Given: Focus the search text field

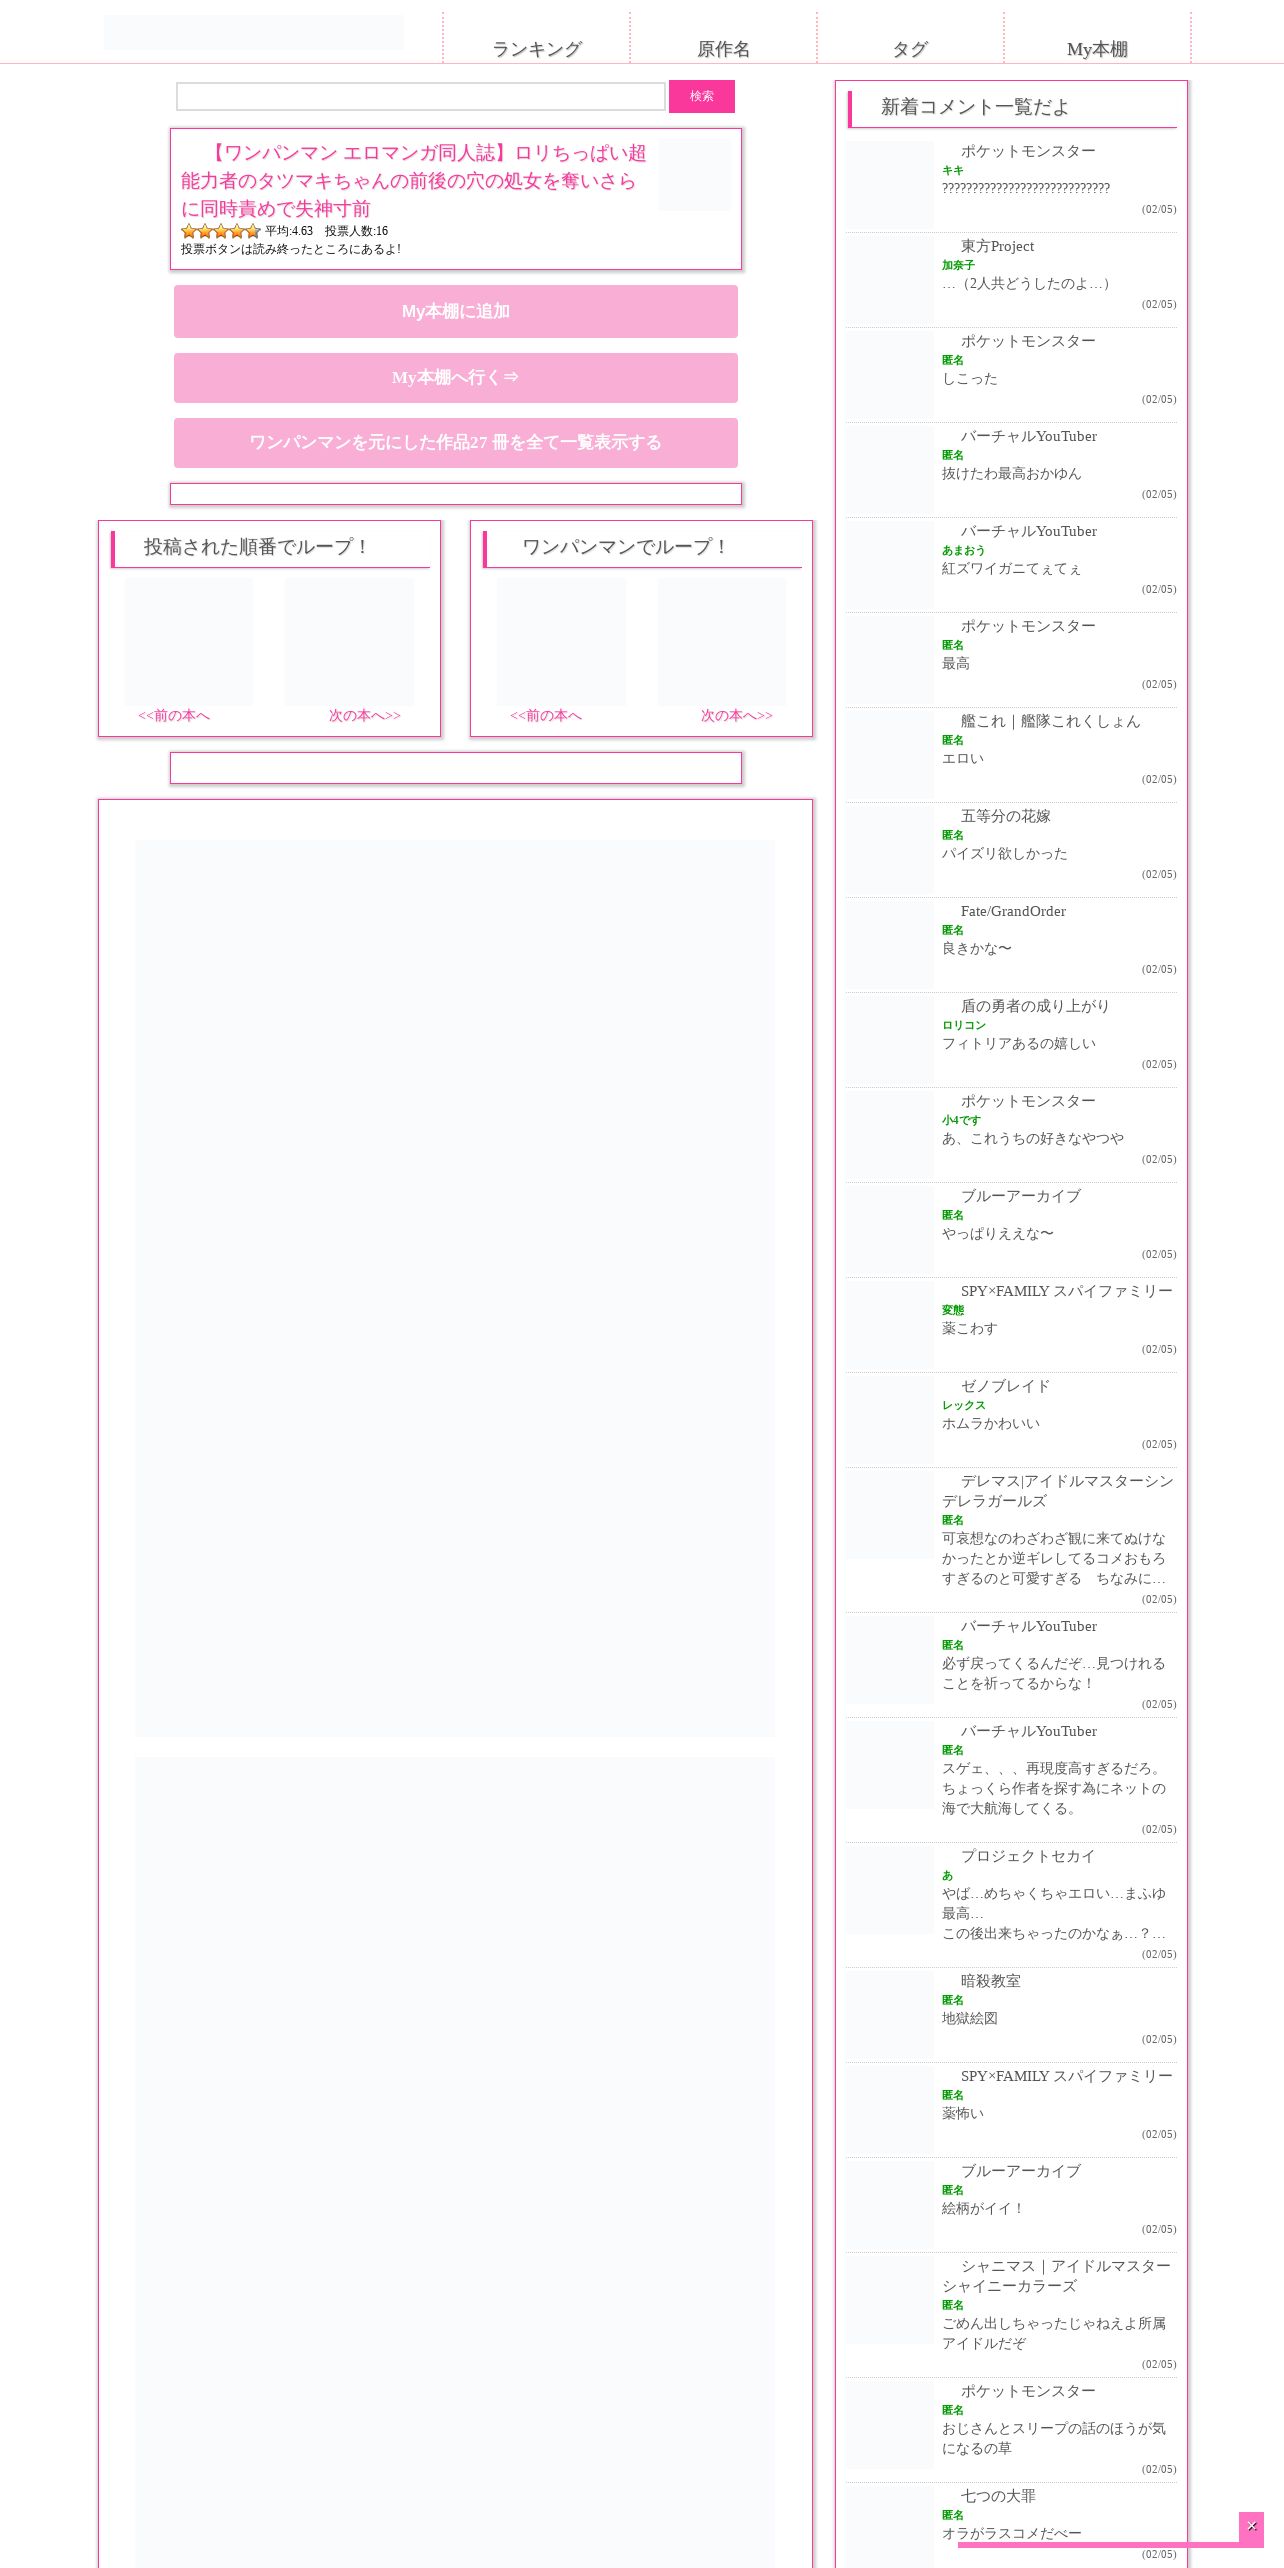Looking at the screenshot, I should tap(421, 96).
